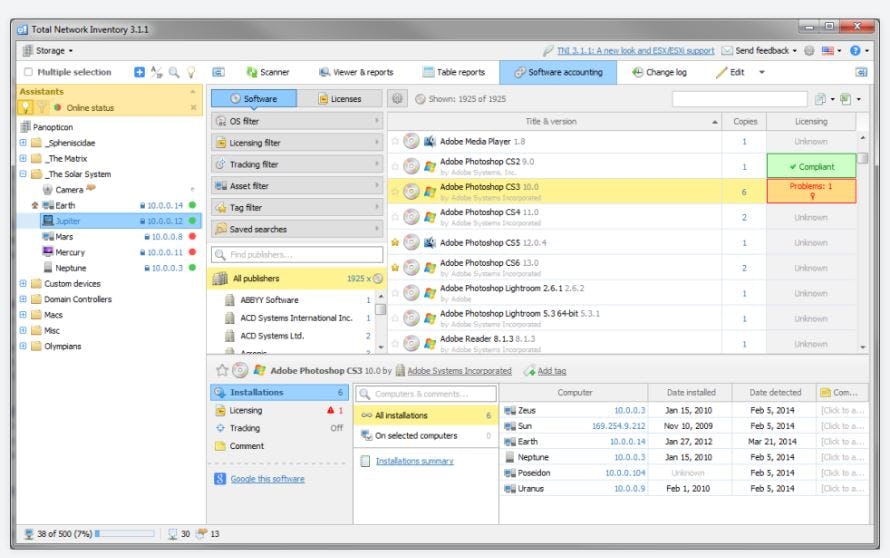Click the Edit button

[731, 72]
